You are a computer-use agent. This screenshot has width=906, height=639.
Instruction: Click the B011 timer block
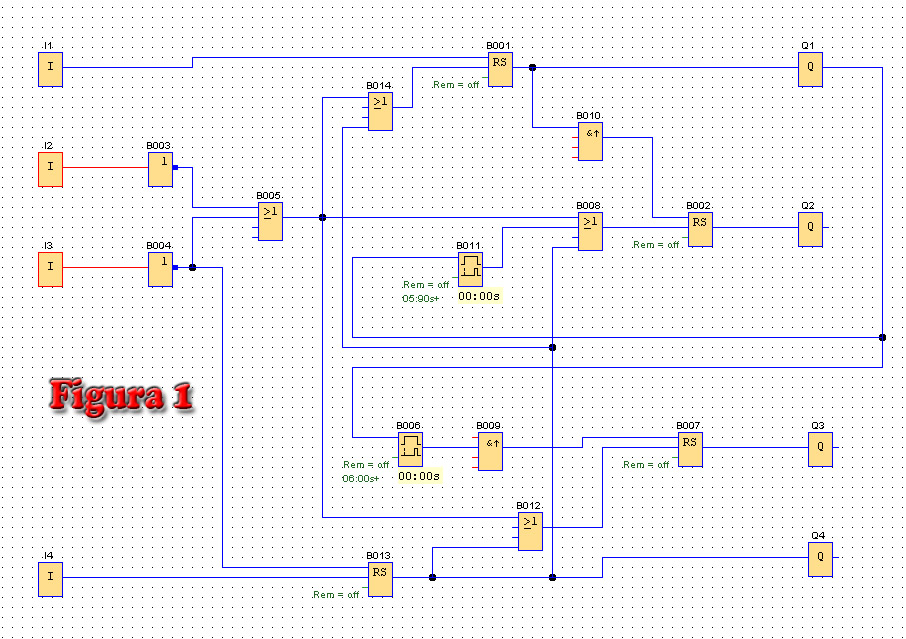click(470, 269)
